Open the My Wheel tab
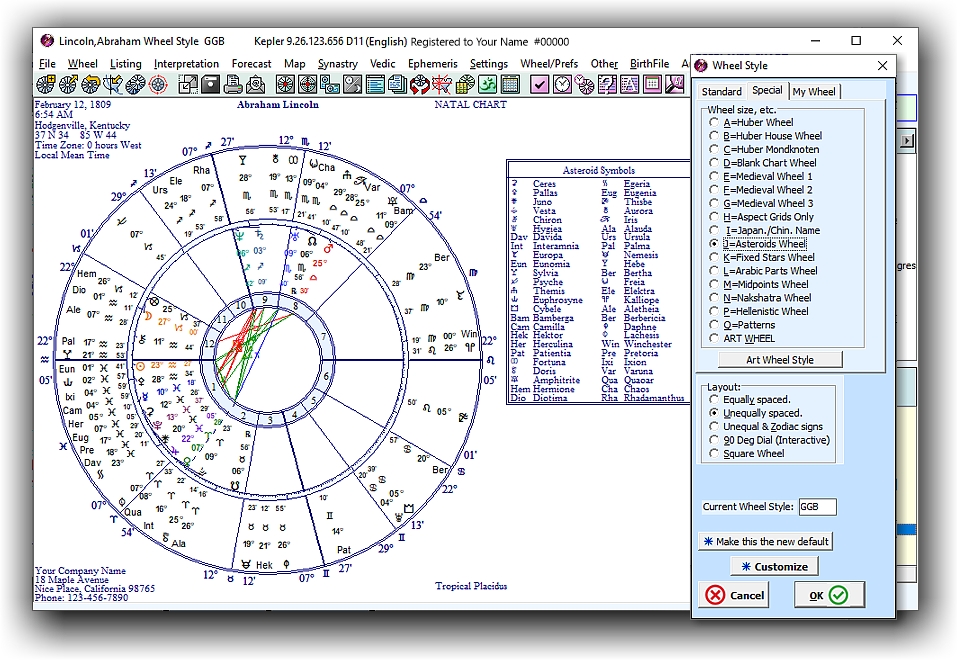Viewport: 957px width, 660px height. [814, 92]
